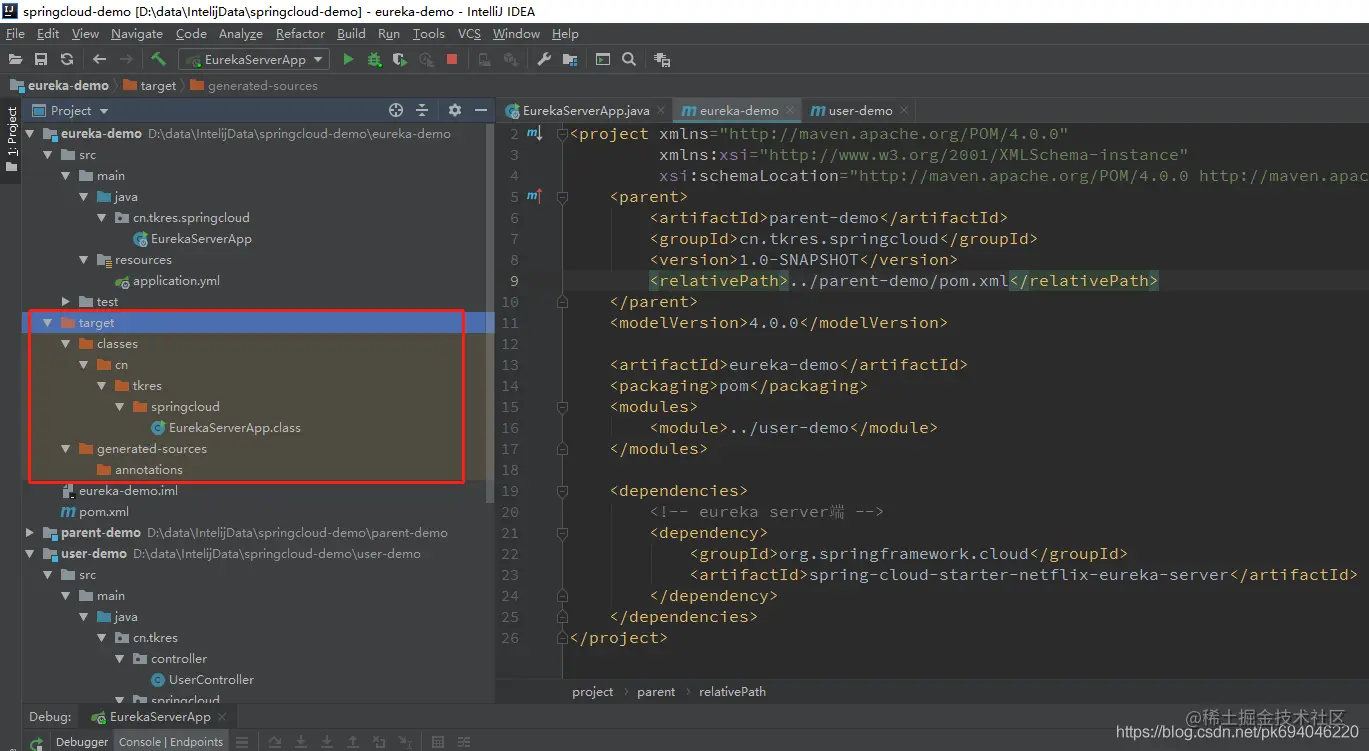Hide the Project panel with minus icon

click(x=481, y=110)
